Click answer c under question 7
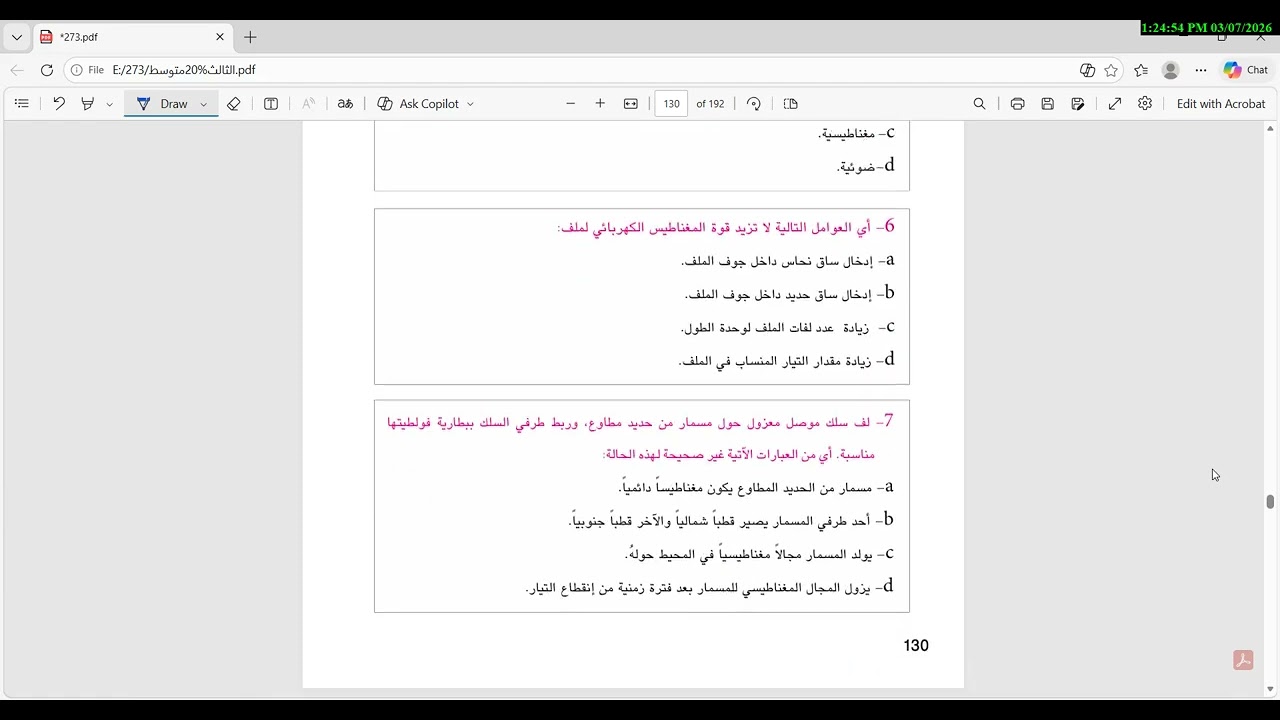Screen dimensions: 1280x720 pyautogui.click(x=760, y=554)
